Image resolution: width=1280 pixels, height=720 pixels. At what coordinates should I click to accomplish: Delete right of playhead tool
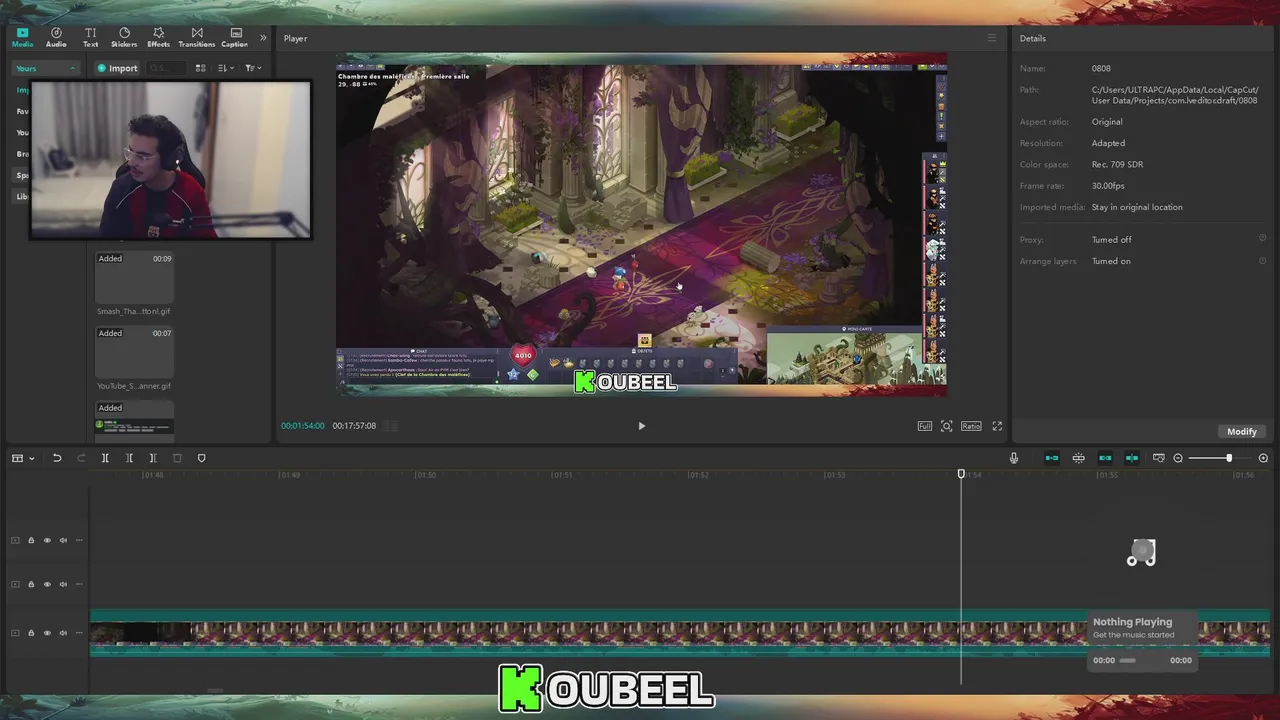click(153, 458)
